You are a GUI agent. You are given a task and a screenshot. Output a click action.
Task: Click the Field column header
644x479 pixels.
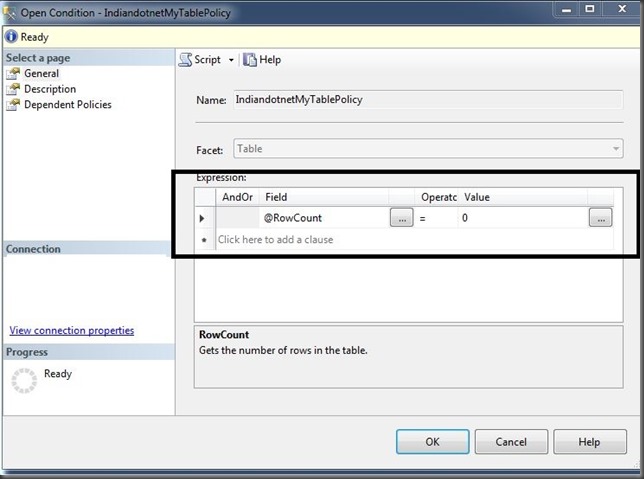tap(324, 197)
